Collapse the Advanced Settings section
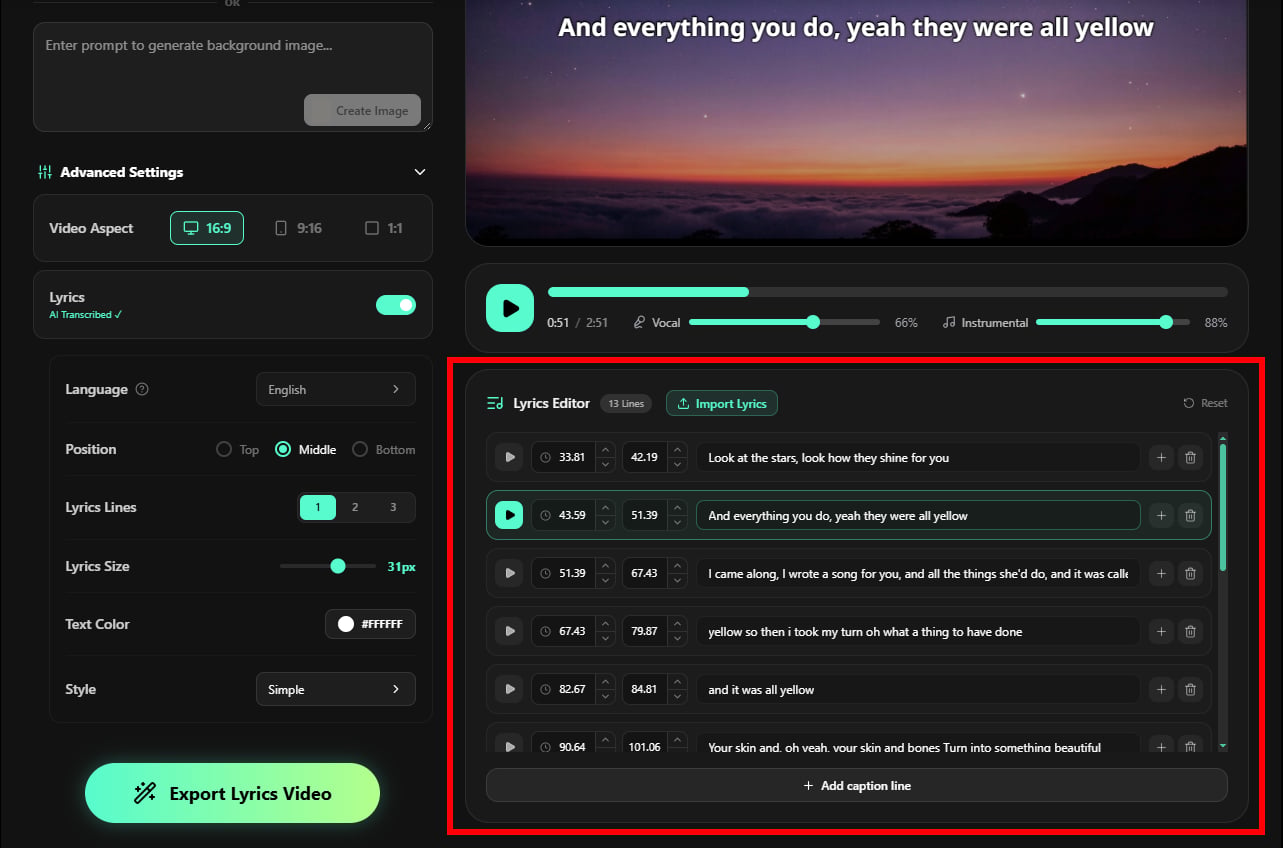The image size is (1283, 848). (420, 172)
